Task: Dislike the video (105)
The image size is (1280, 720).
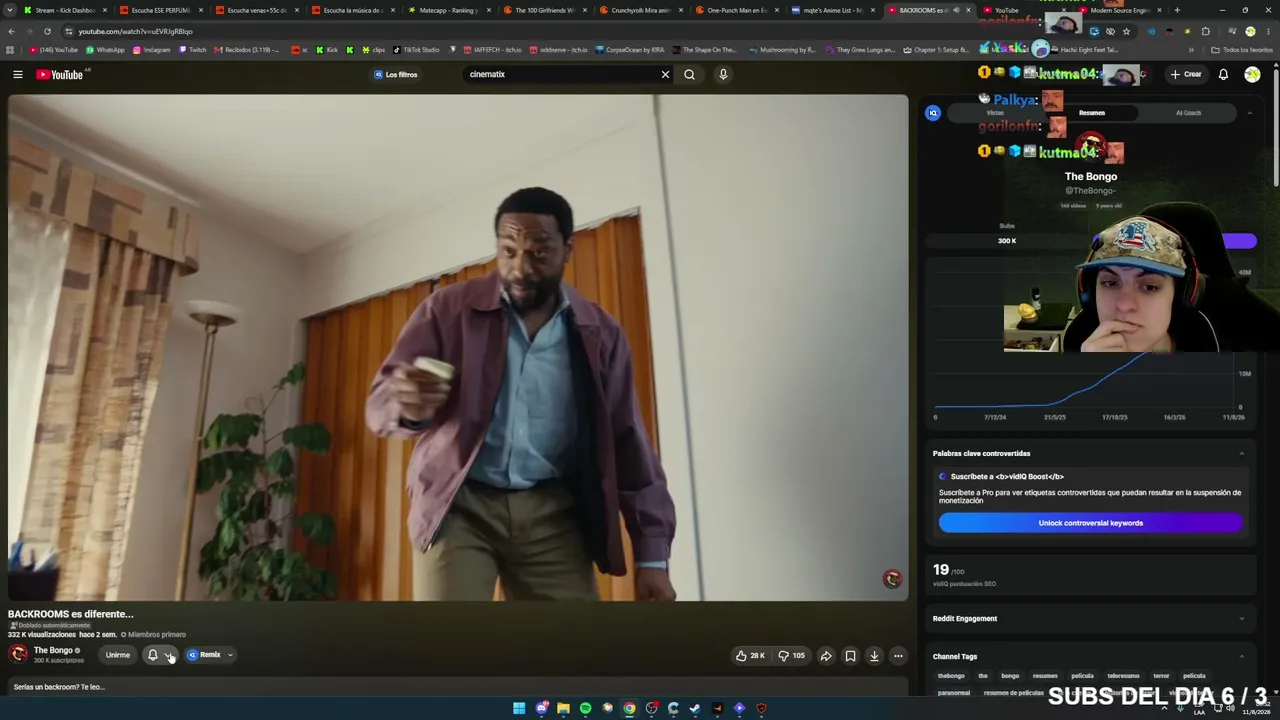Action: pyautogui.click(x=791, y=656)
